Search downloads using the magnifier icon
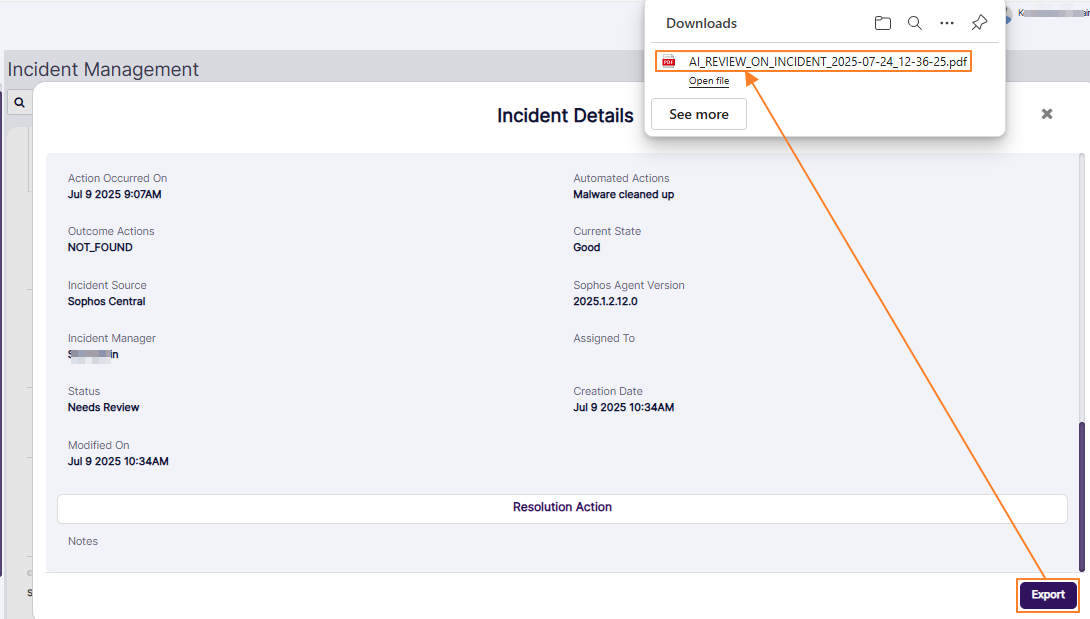This screenshot has height=619, width=1090. point(915,22)
